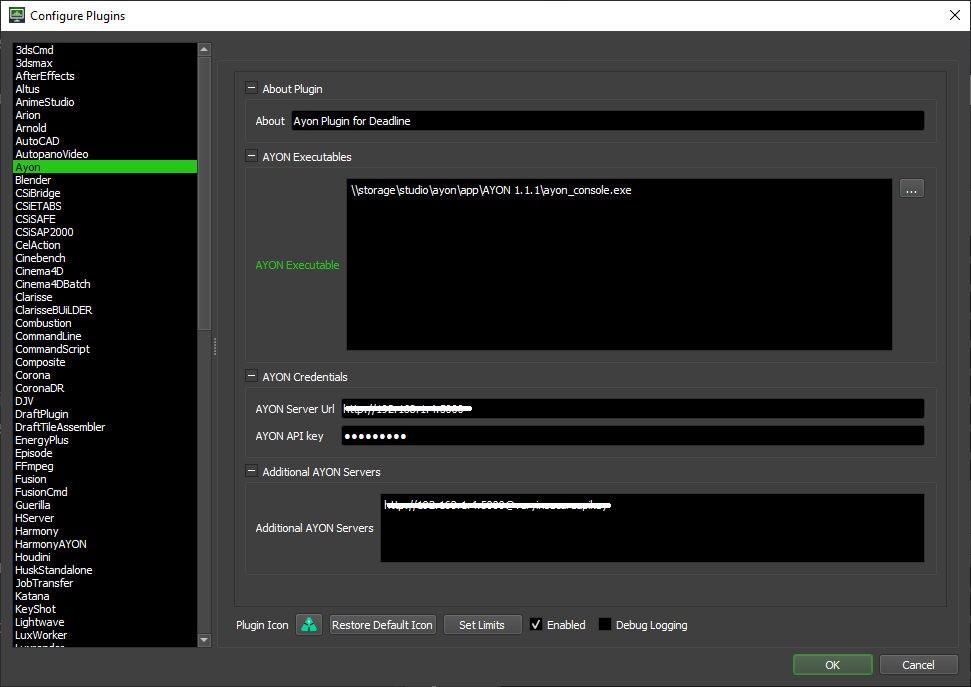Screen dimensions: 971x687
Task: Collapse the About Plugin section
Action: point(251,89)
